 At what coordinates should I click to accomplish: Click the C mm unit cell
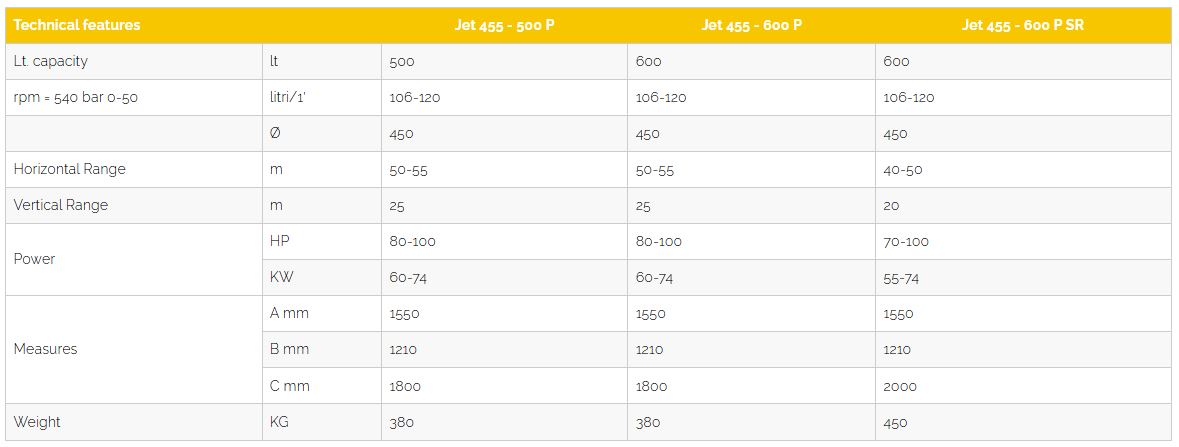click(290, 385)
